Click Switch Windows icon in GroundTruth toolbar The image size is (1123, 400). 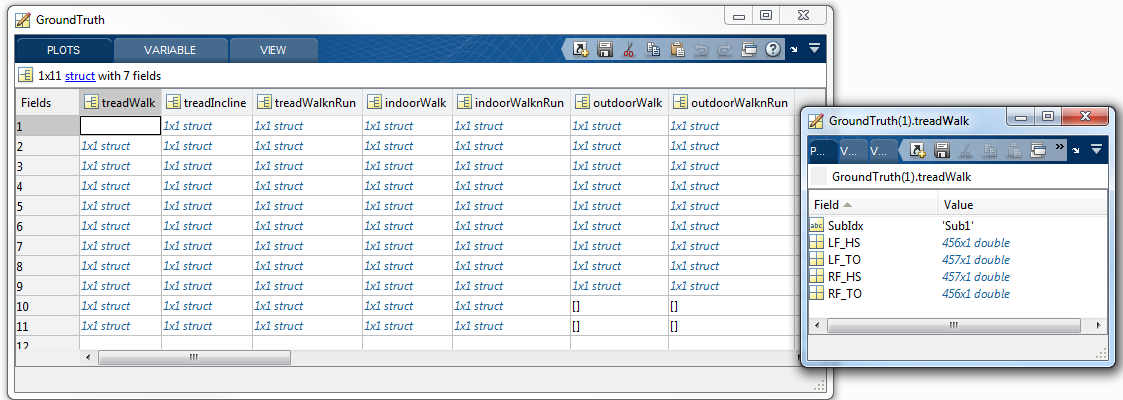tap(748, 49)
